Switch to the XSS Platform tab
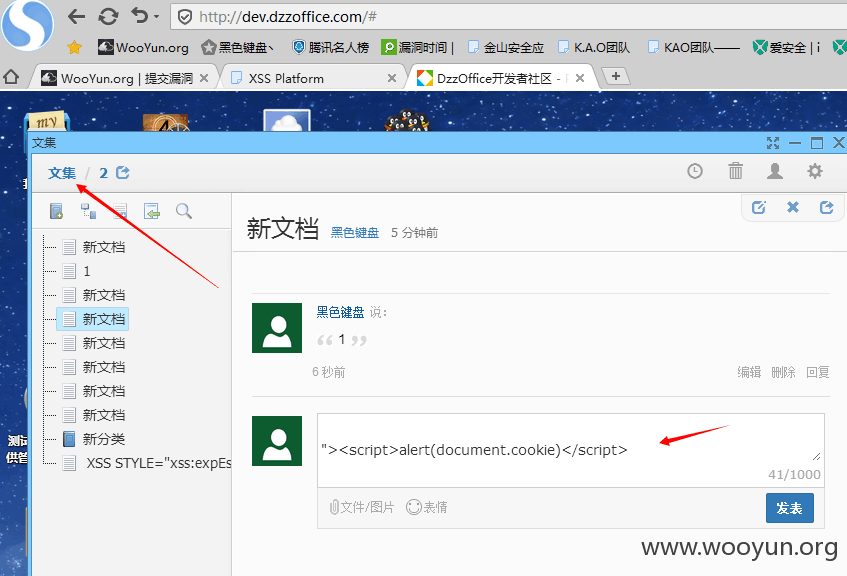Image resolution: width=847 pixels, height=576 pixels. [x=313, y=78]
